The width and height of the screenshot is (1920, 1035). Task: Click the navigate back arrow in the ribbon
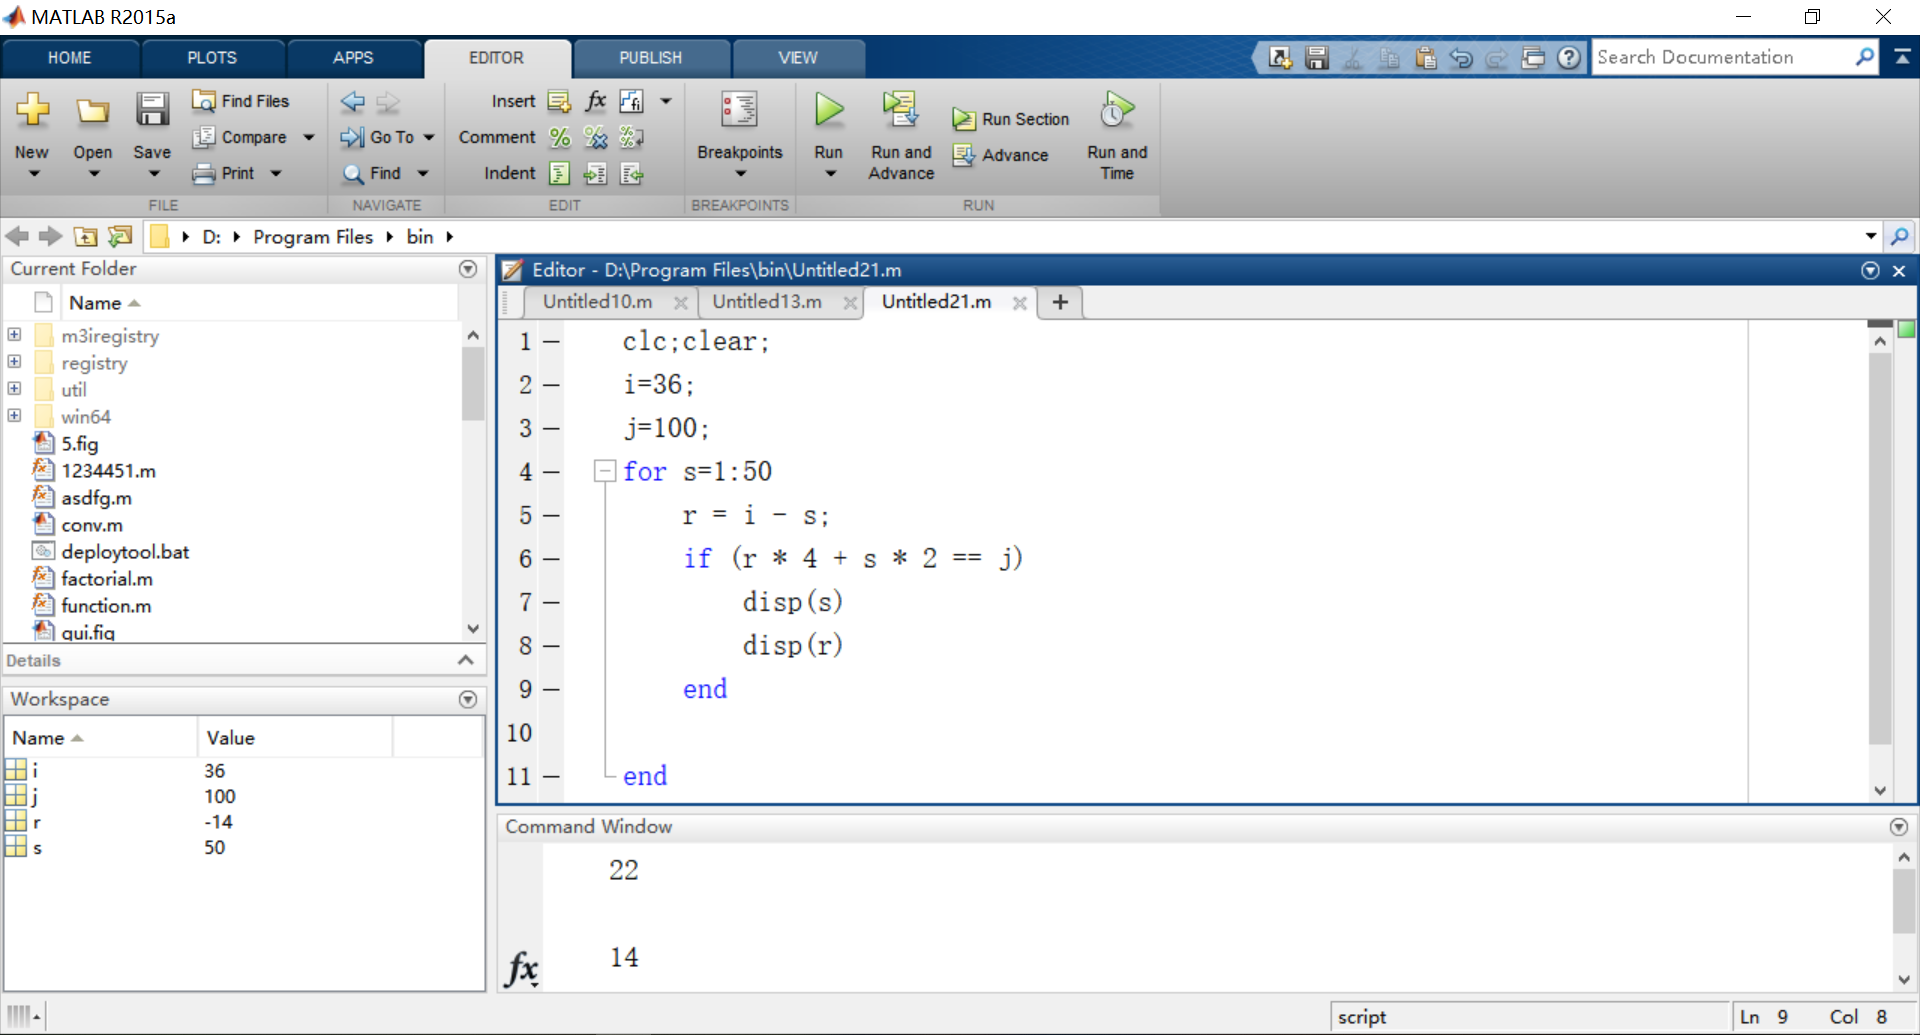[x=353, y=101]
